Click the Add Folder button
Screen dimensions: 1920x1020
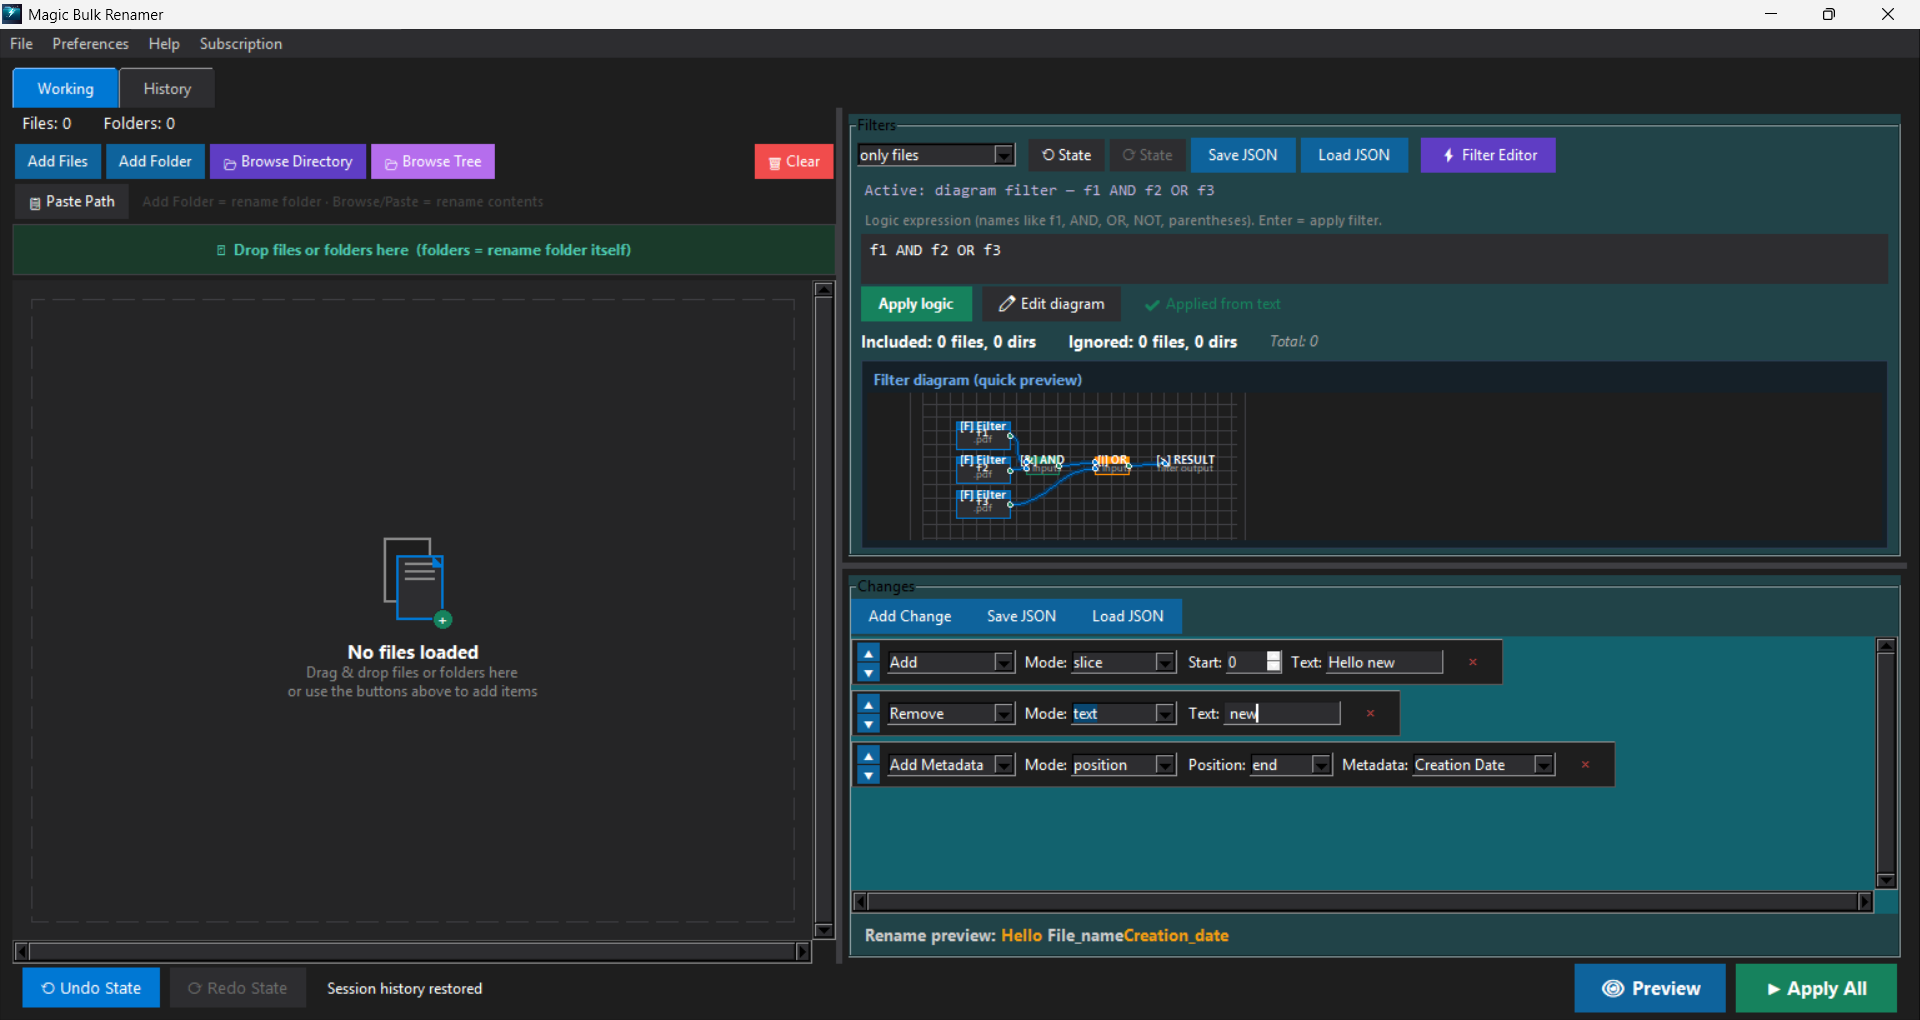[x=155, y=161]
